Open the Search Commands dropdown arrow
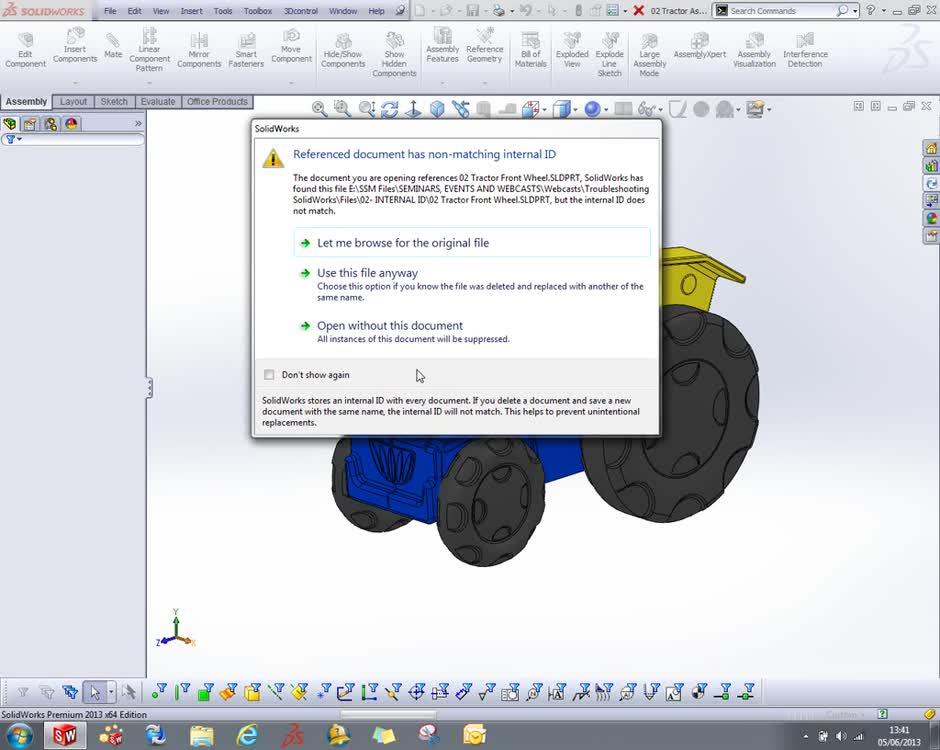 (855, 11)
